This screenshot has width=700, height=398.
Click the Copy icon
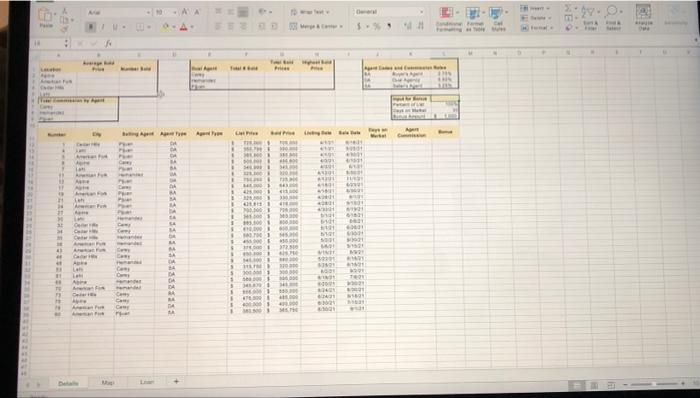click(x=64, y=20)
